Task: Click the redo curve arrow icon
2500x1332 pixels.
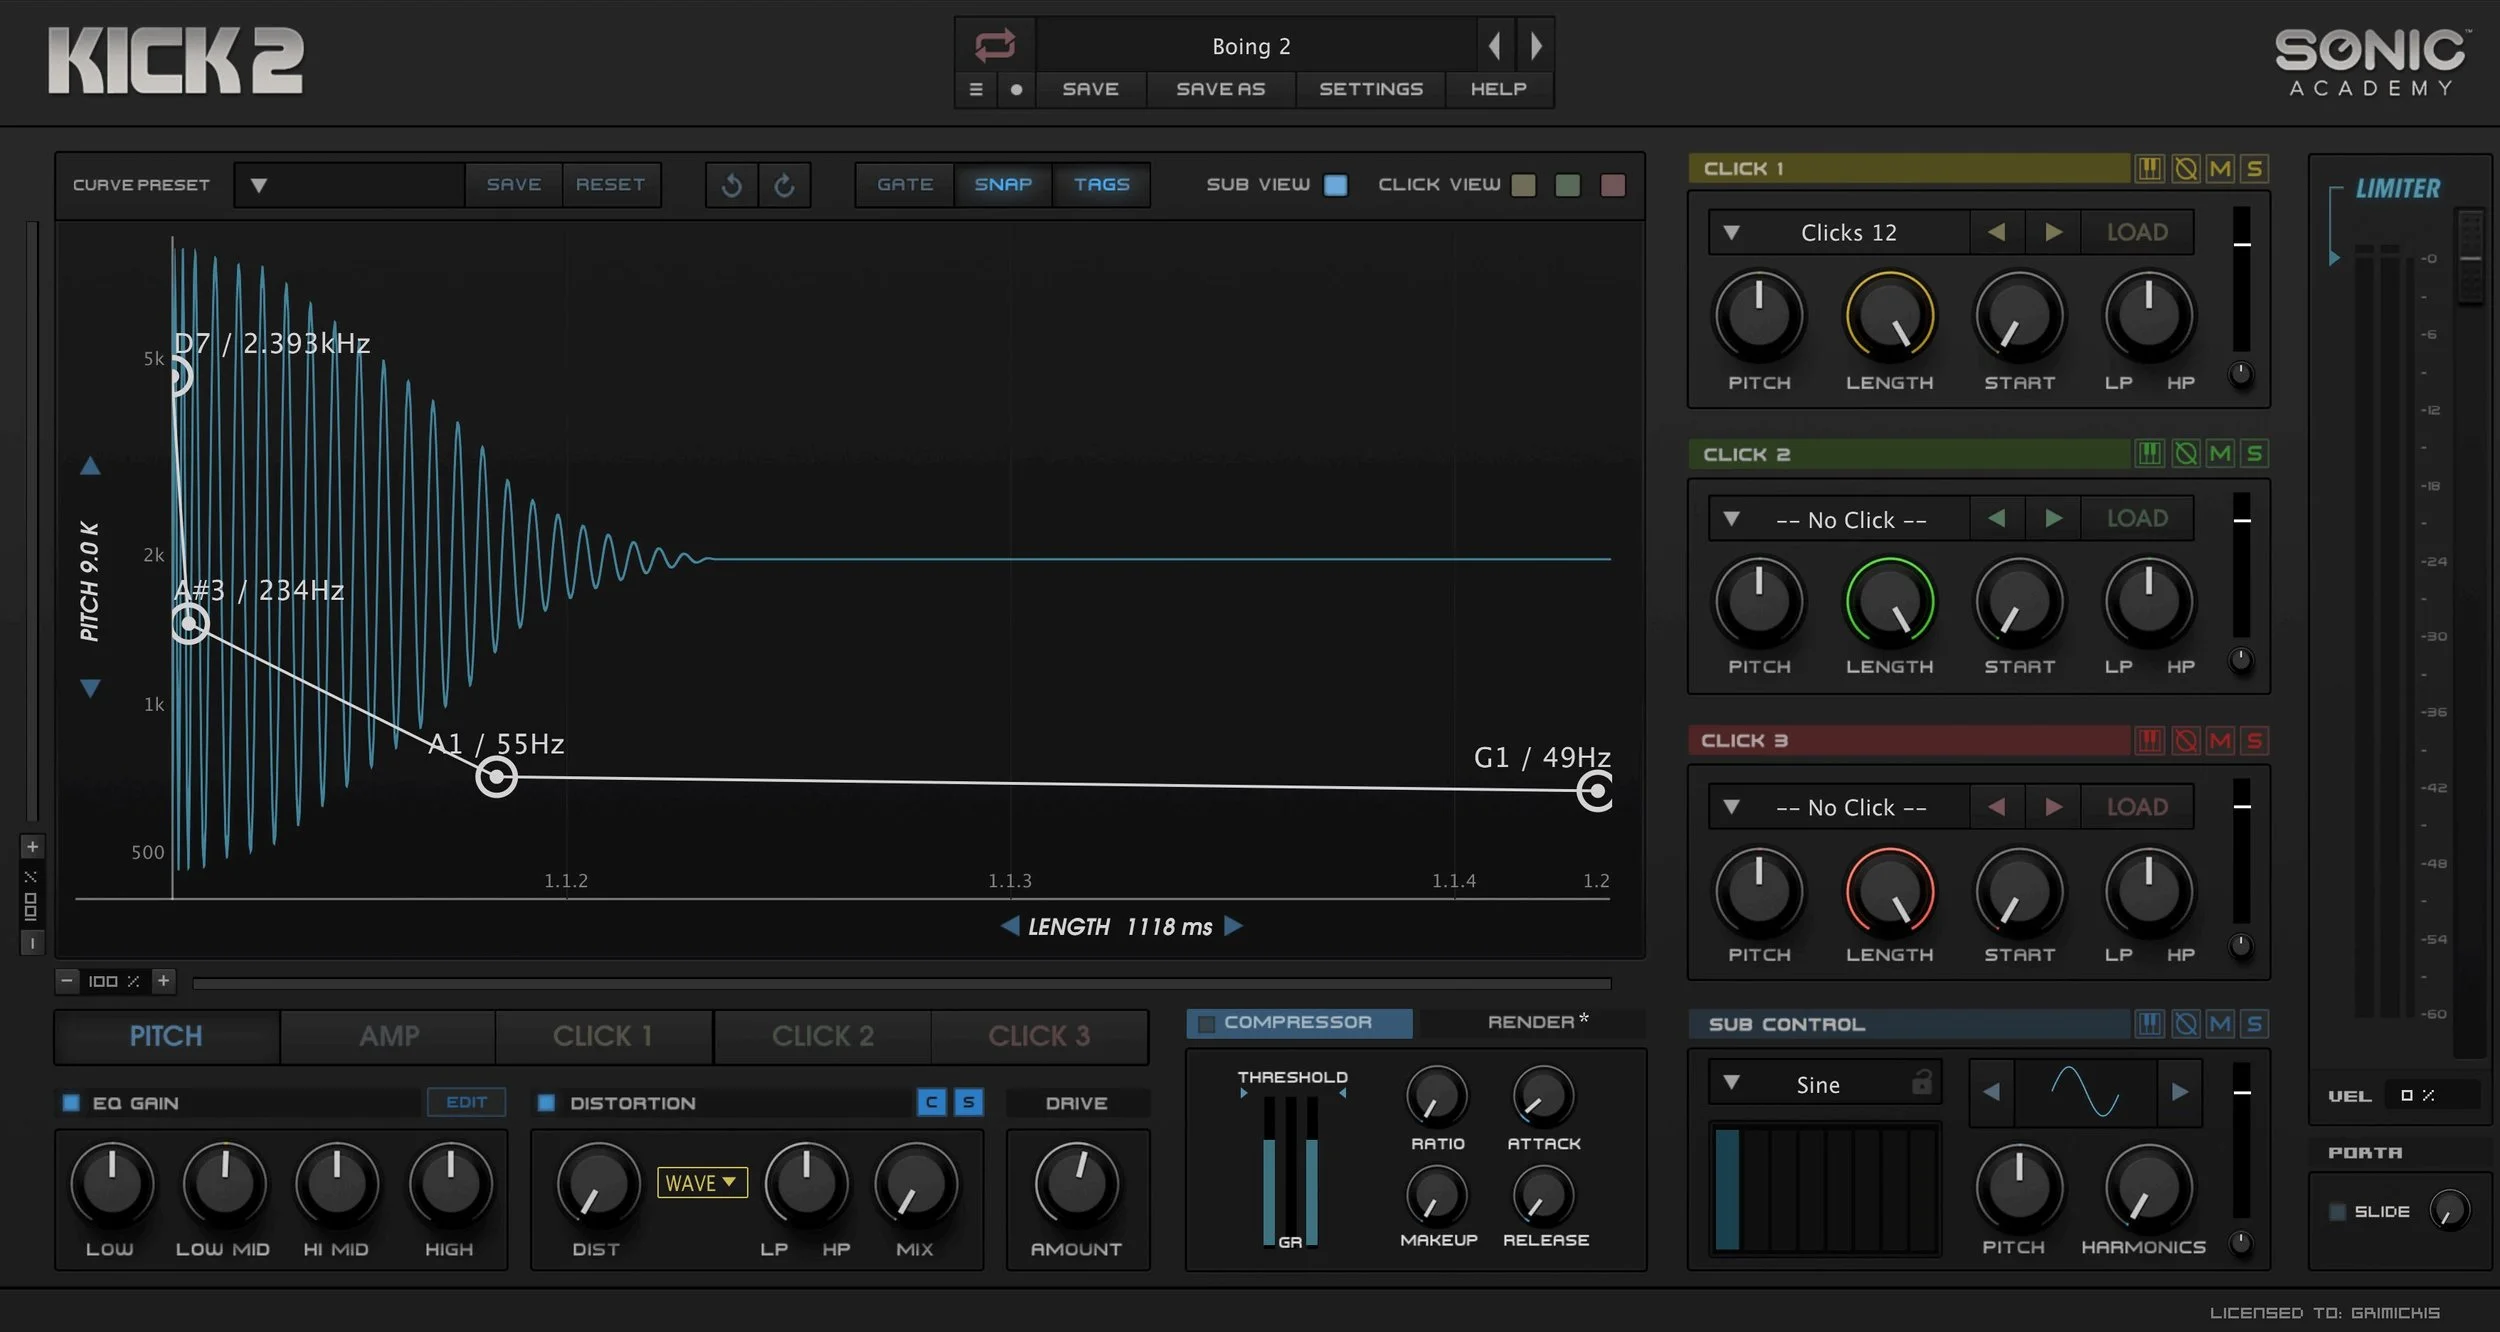Action: pos(785,185)
